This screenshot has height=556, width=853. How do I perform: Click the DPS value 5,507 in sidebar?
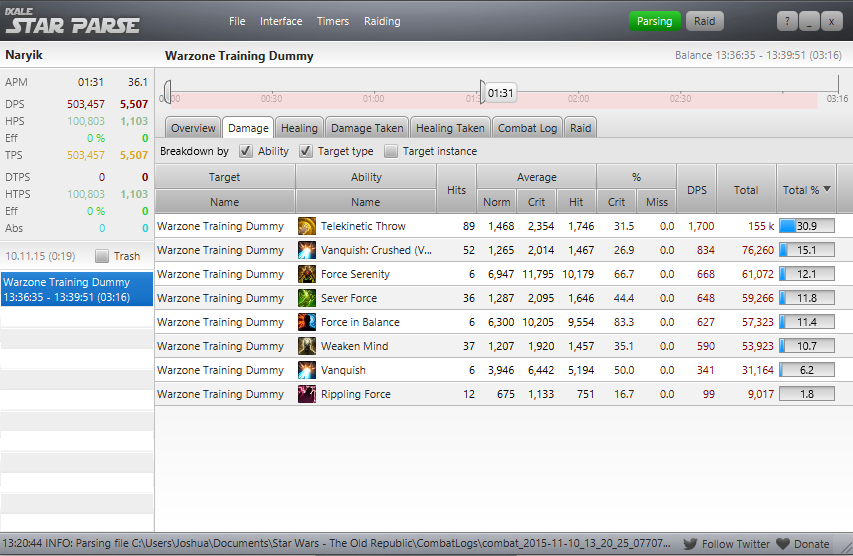[134, 104]
